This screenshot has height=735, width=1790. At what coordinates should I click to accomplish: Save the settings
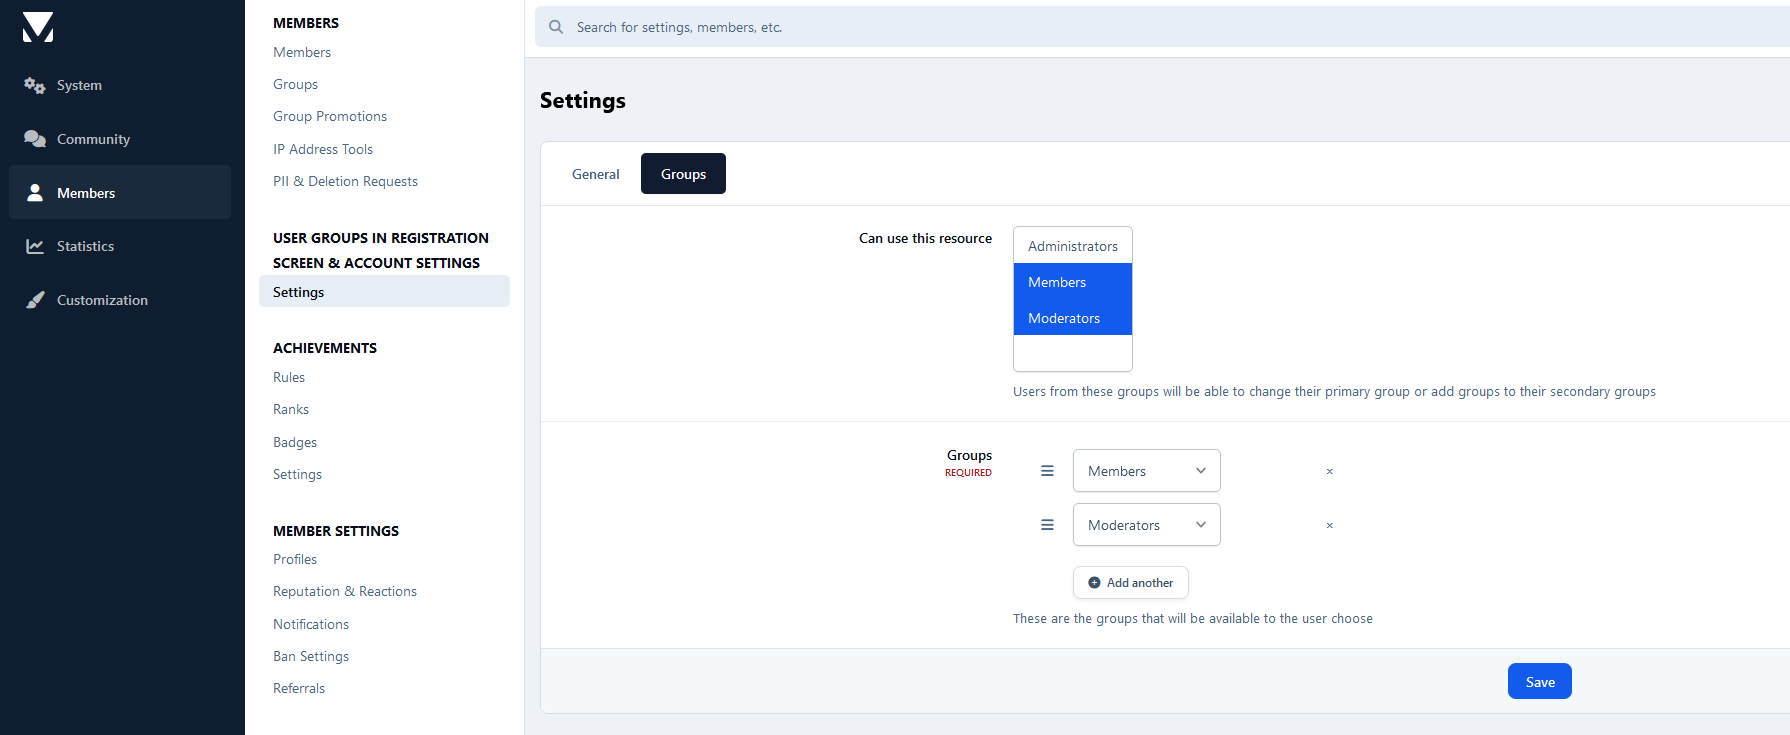coord(1539,682)
